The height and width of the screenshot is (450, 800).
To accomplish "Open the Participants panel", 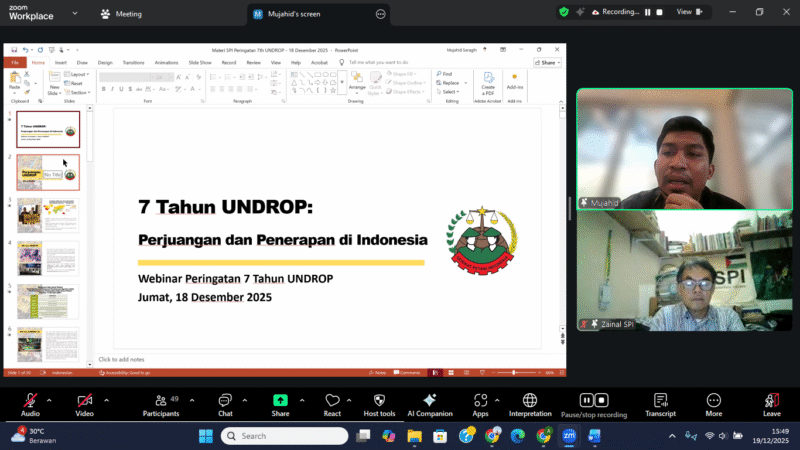I will (x=160, y=399).
